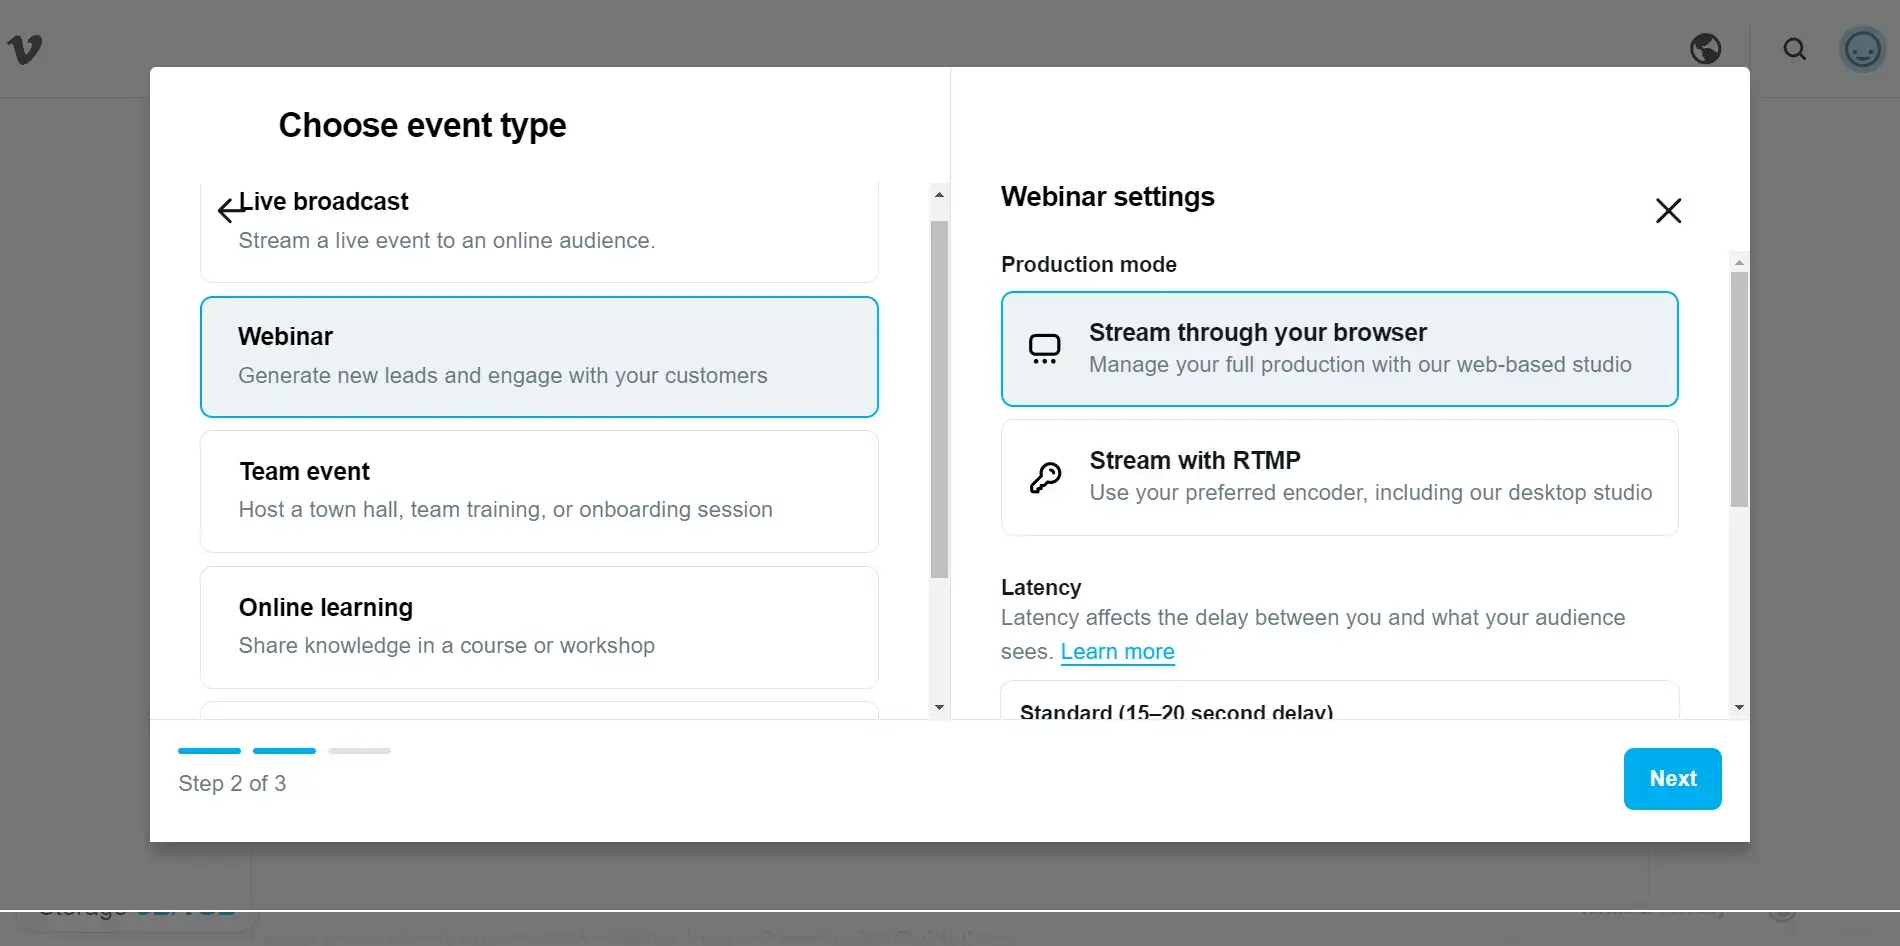1900x946 pixels.
Task: Choose the Team event option
Action: pyautogui.click(x=539, y=490)
